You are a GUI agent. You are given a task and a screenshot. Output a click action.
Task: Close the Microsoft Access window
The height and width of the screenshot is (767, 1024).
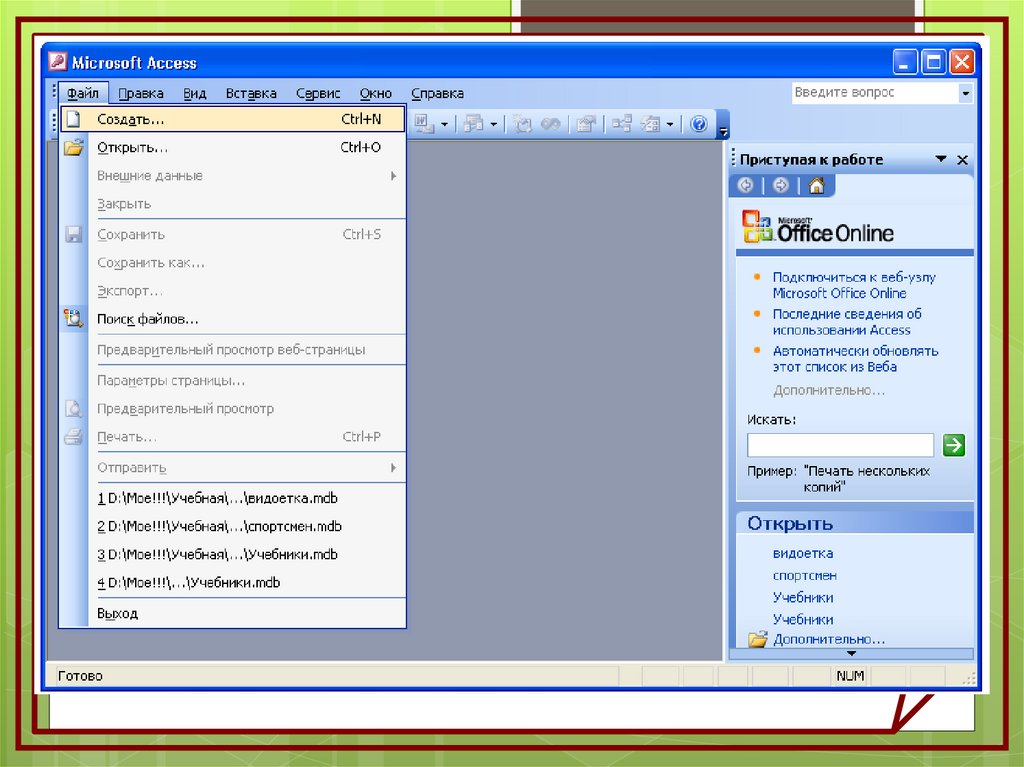[962, 62]
